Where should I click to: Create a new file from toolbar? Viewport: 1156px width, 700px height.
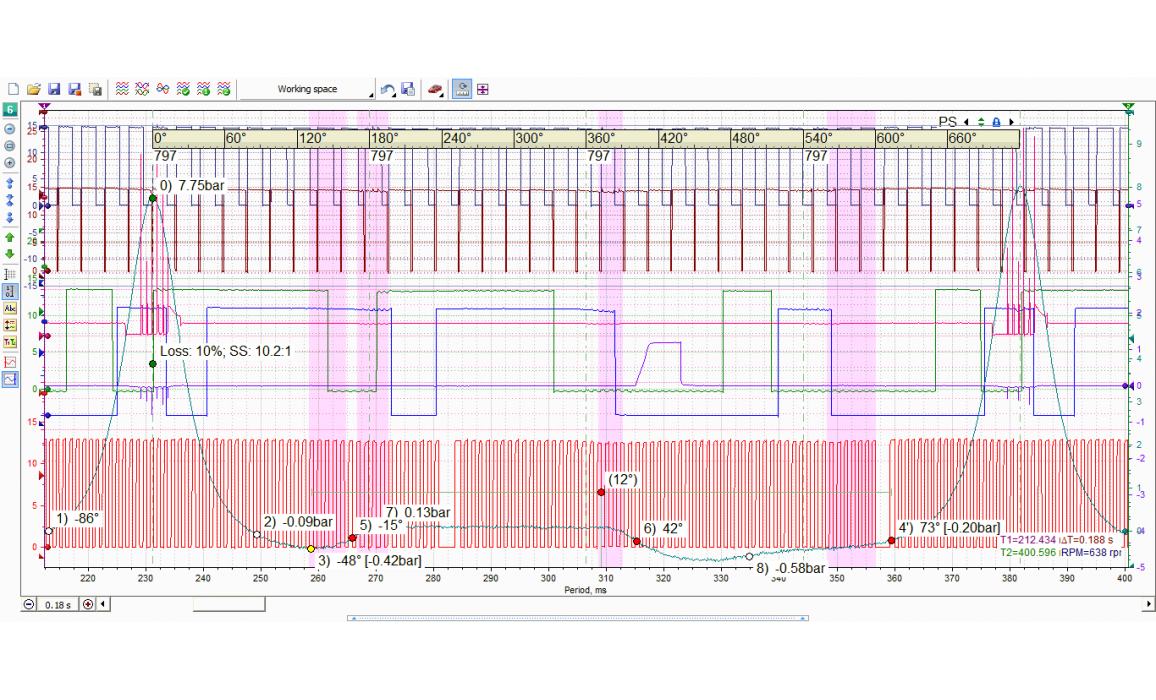13,89
